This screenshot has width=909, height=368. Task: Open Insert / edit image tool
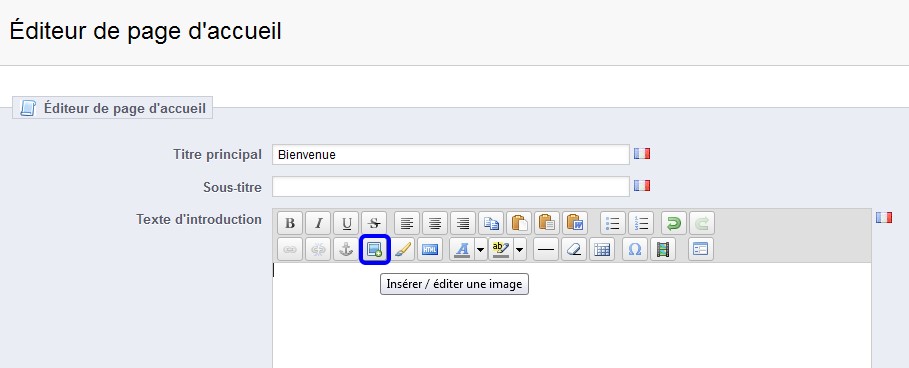tap(374, 250)
